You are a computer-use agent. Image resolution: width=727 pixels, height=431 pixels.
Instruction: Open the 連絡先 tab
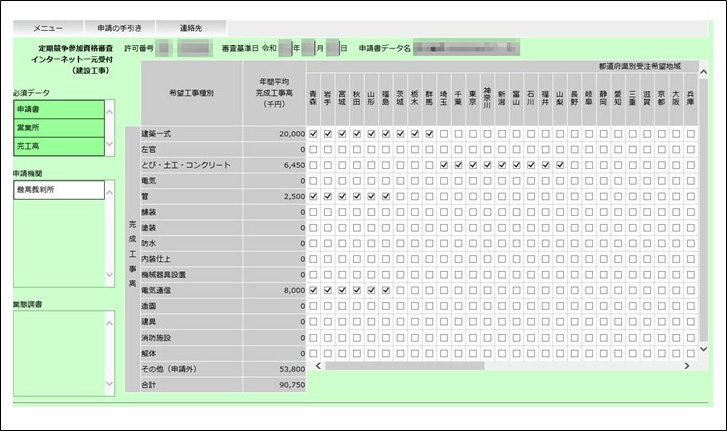(x=191, y=28)
